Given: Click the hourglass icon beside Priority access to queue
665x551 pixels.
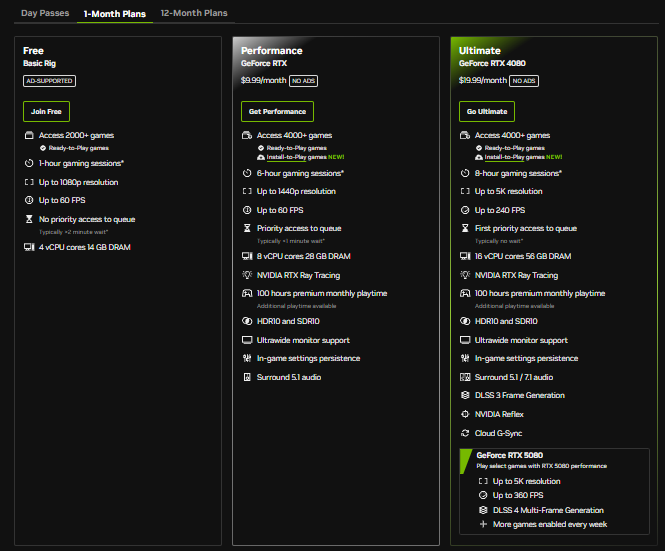Looking at the screenshot, I should [x=247, y=228].
